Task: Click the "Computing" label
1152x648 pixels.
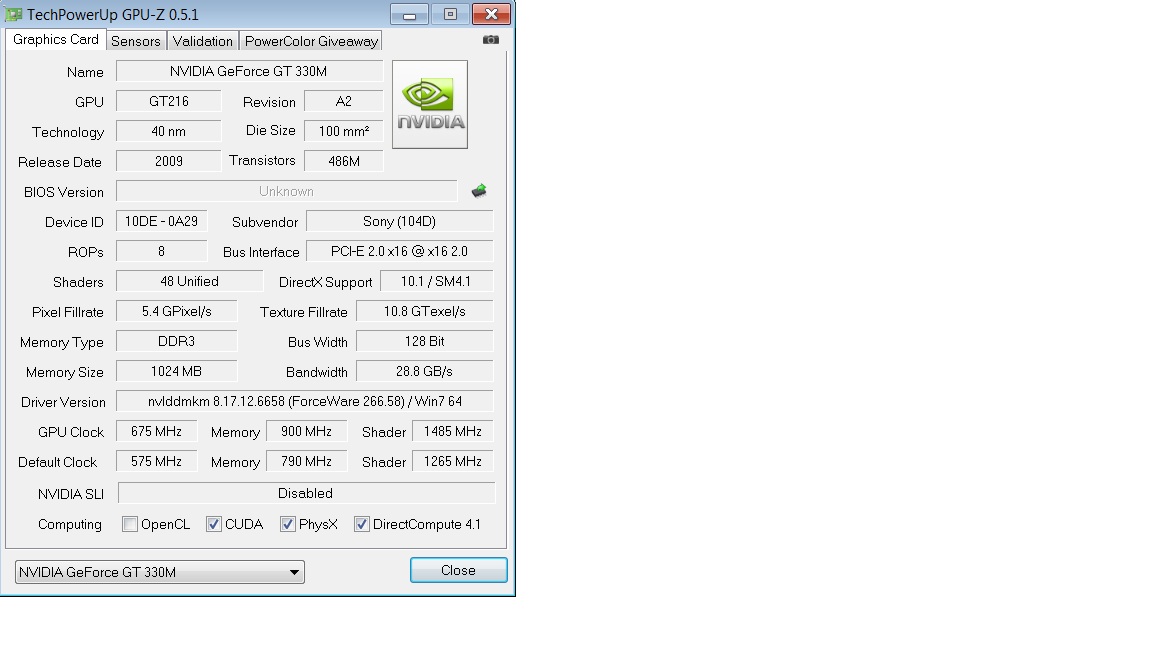Action: pyautogui.click(x=70, y=525)
